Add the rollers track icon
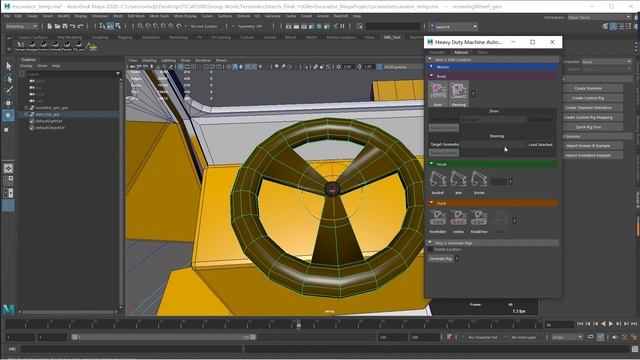This screenshot has width=640, height=360. pos(458,221)
